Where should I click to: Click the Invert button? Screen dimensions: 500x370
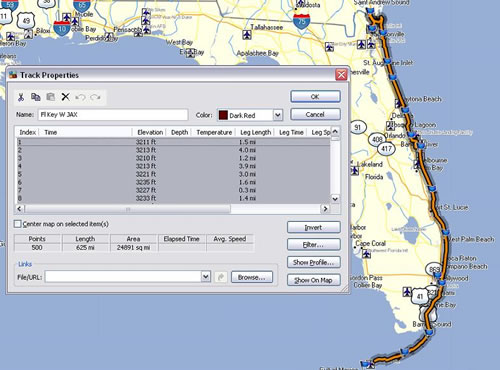(x=314, y=227)
